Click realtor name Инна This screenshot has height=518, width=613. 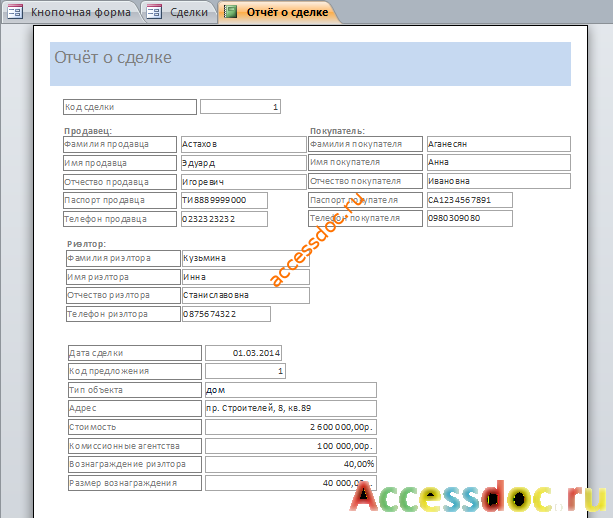click(x=246, y=277)
